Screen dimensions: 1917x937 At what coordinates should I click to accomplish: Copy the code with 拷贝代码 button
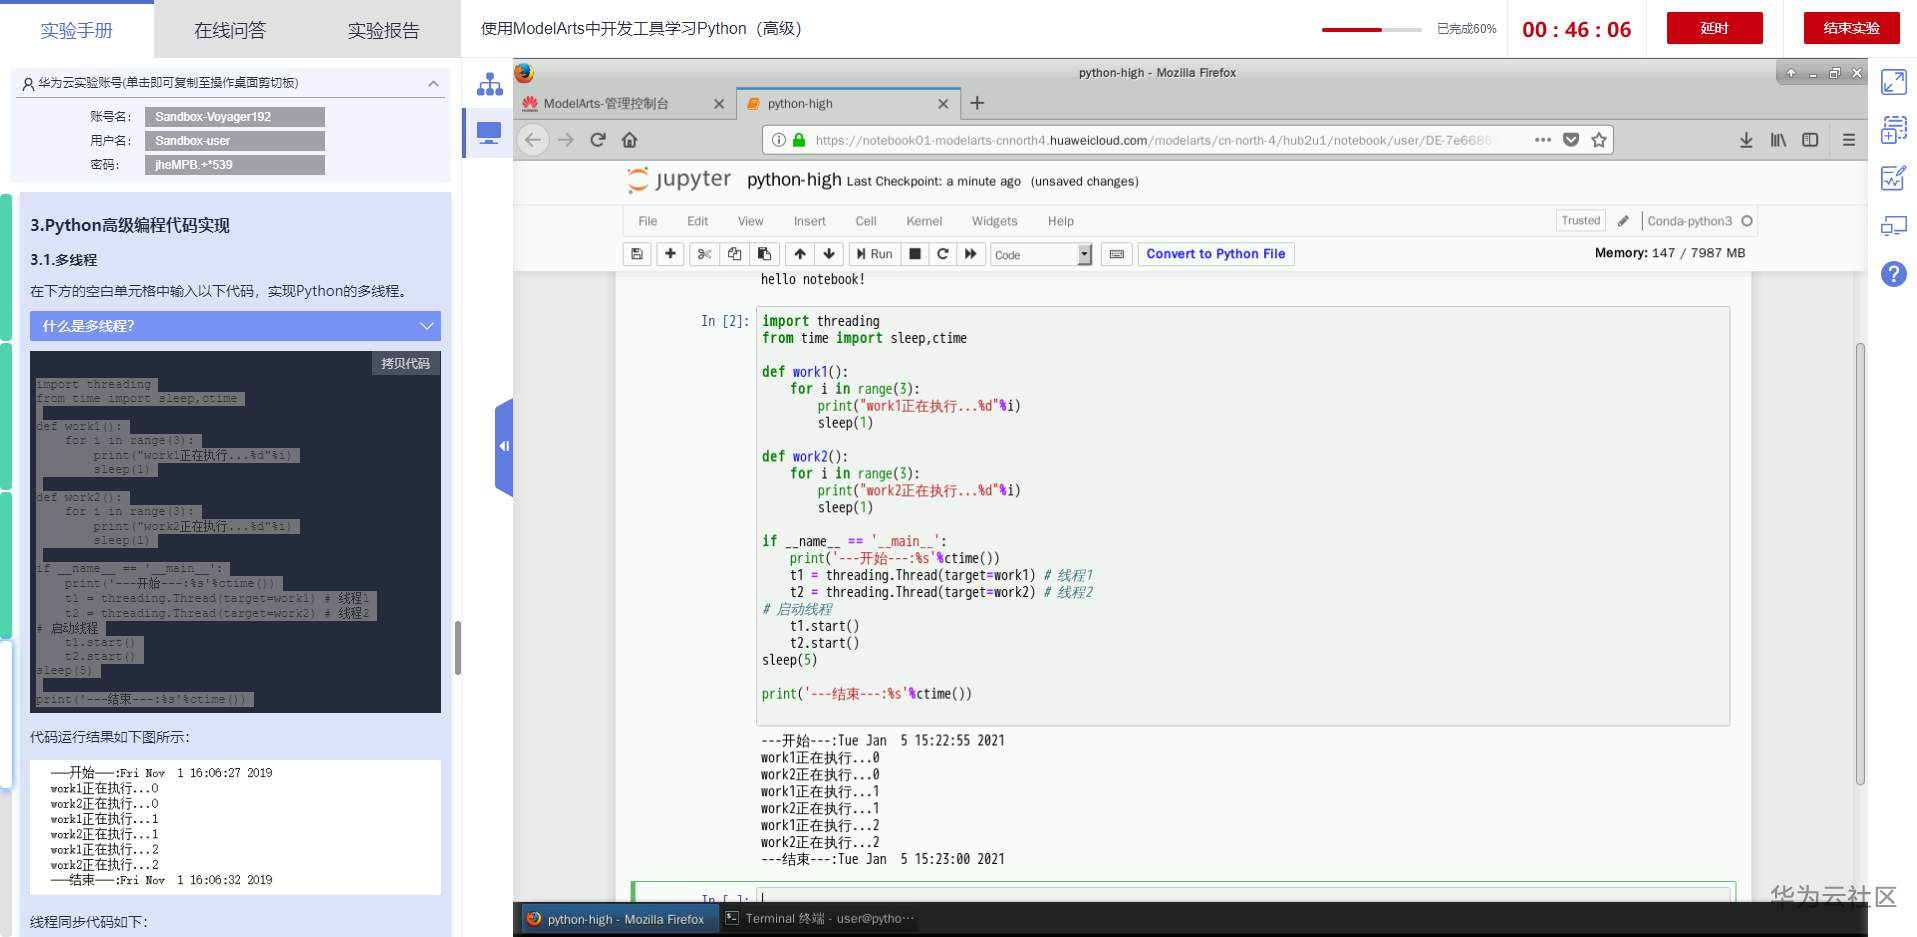click(x=405, y=363)
